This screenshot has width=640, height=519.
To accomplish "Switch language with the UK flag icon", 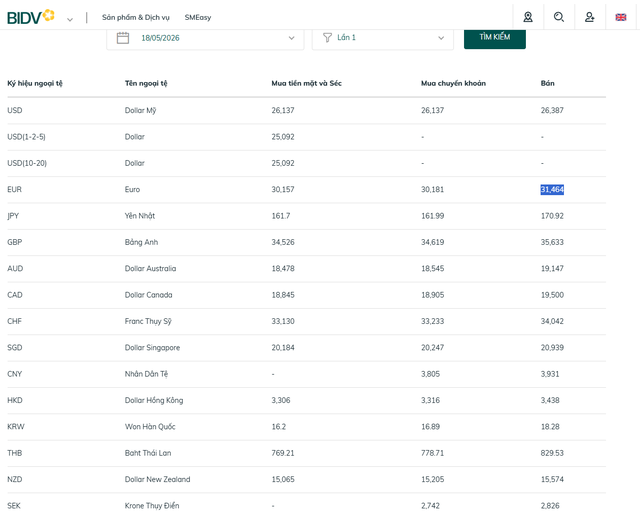I will coord(621,17).
